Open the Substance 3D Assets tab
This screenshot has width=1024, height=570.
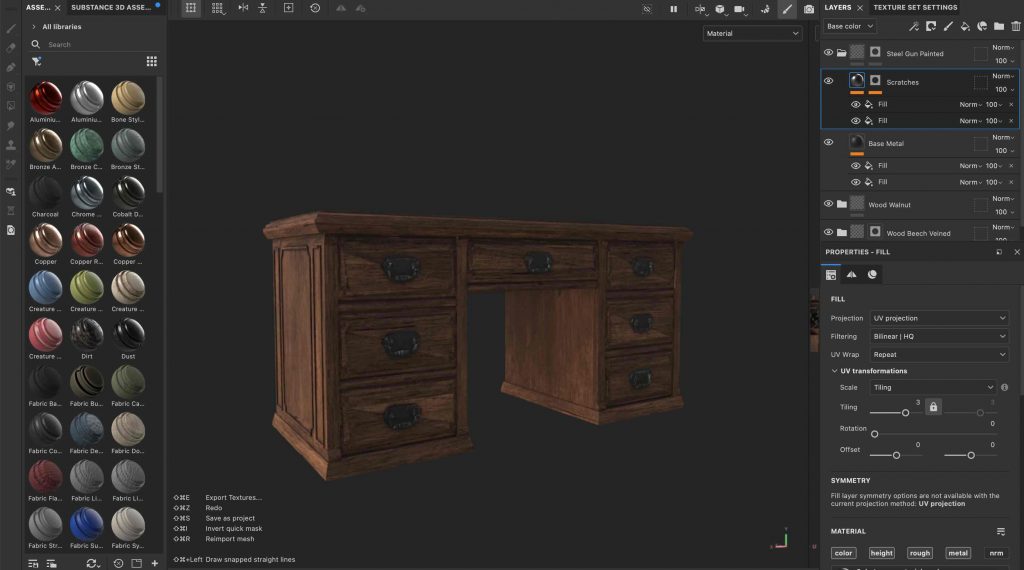pos(111,8)
